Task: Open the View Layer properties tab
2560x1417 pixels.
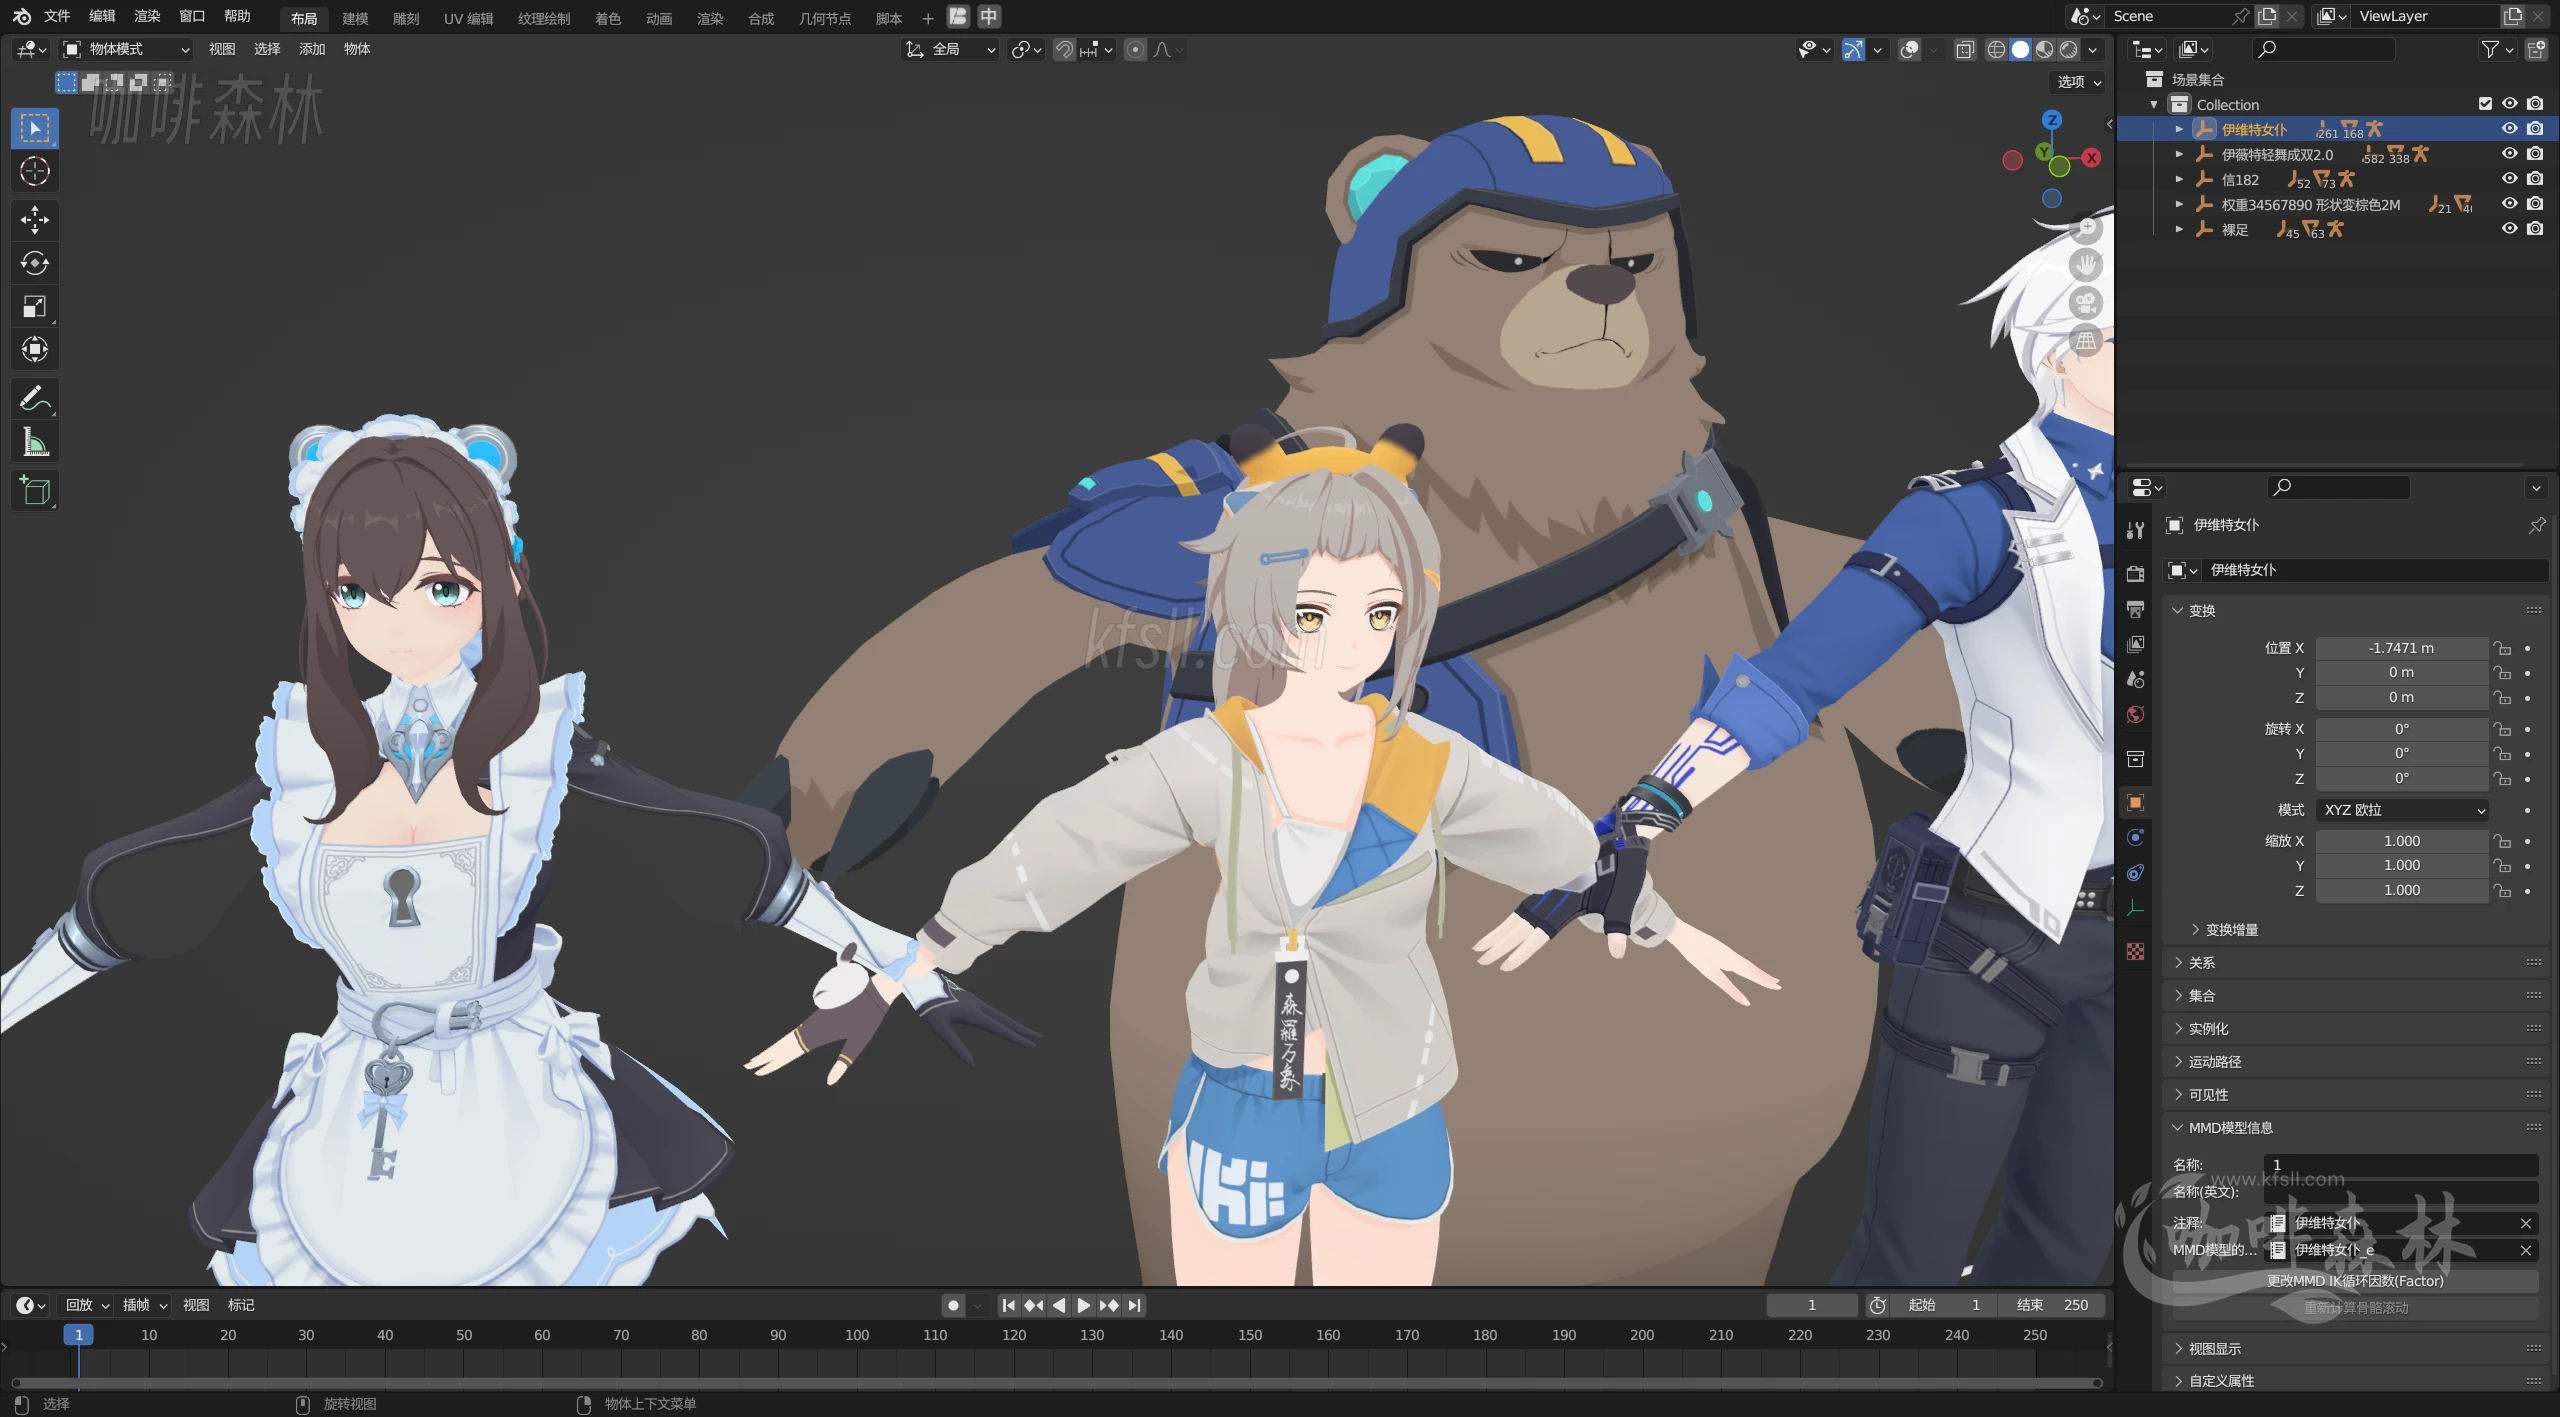Action: tap(2135, 644)
